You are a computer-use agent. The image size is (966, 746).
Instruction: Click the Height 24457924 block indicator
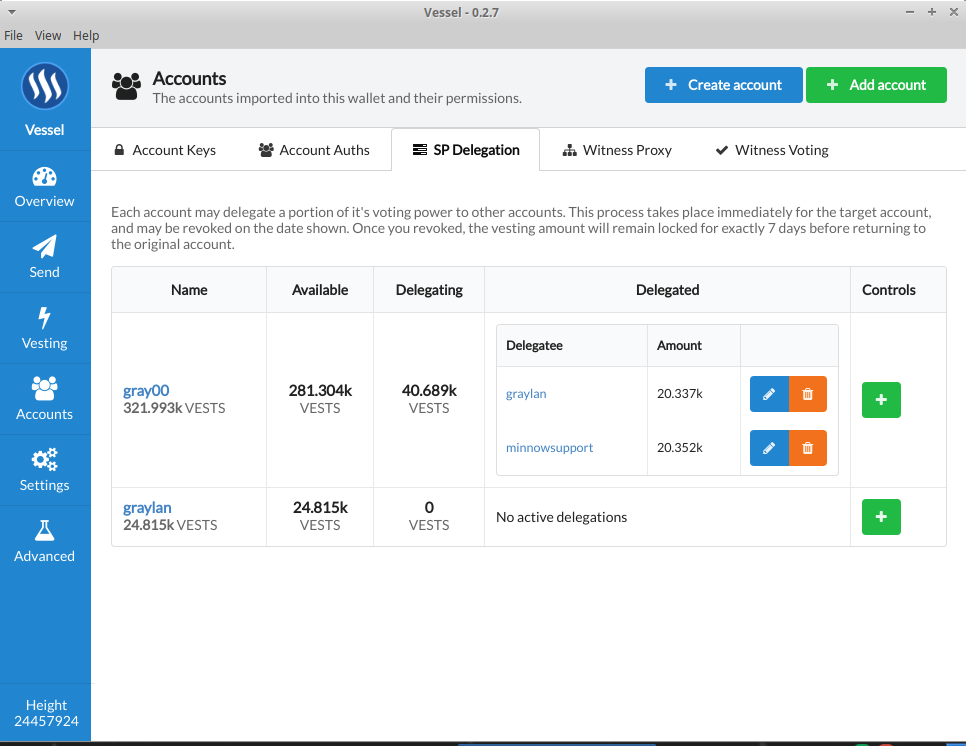point(46,713)
